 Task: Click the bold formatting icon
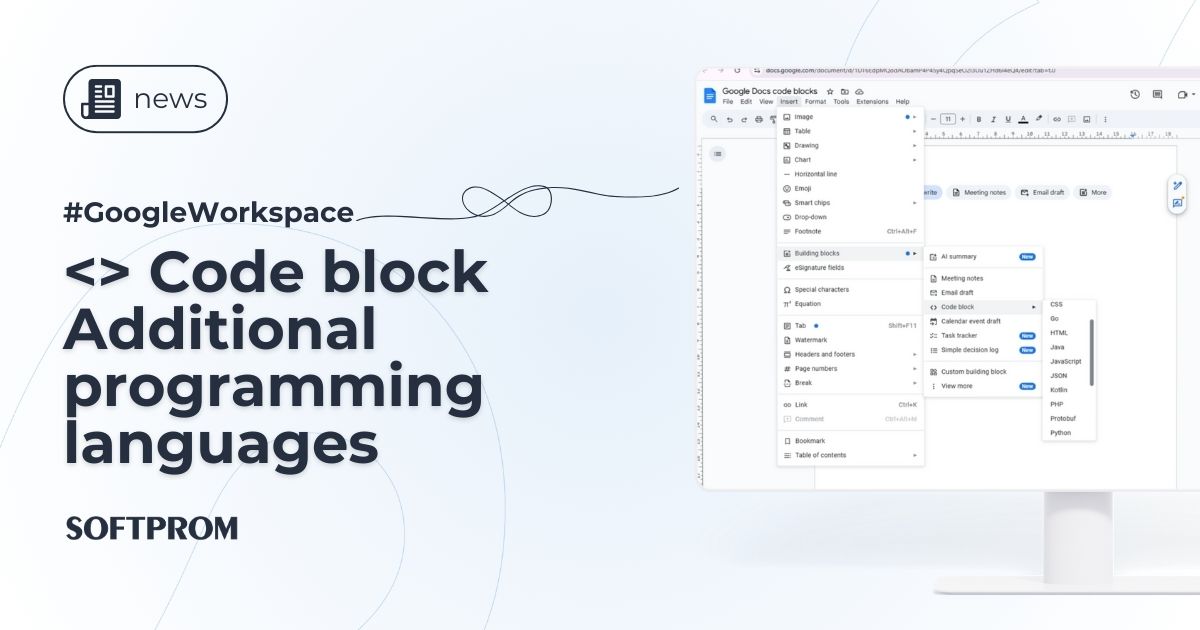[978, 119]
